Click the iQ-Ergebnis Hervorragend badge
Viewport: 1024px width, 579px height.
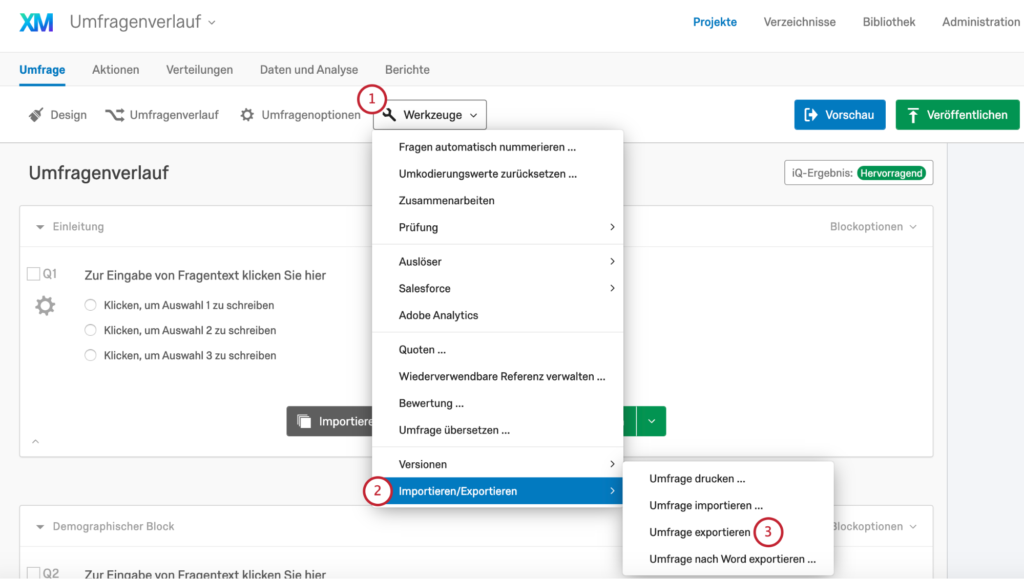891,173
